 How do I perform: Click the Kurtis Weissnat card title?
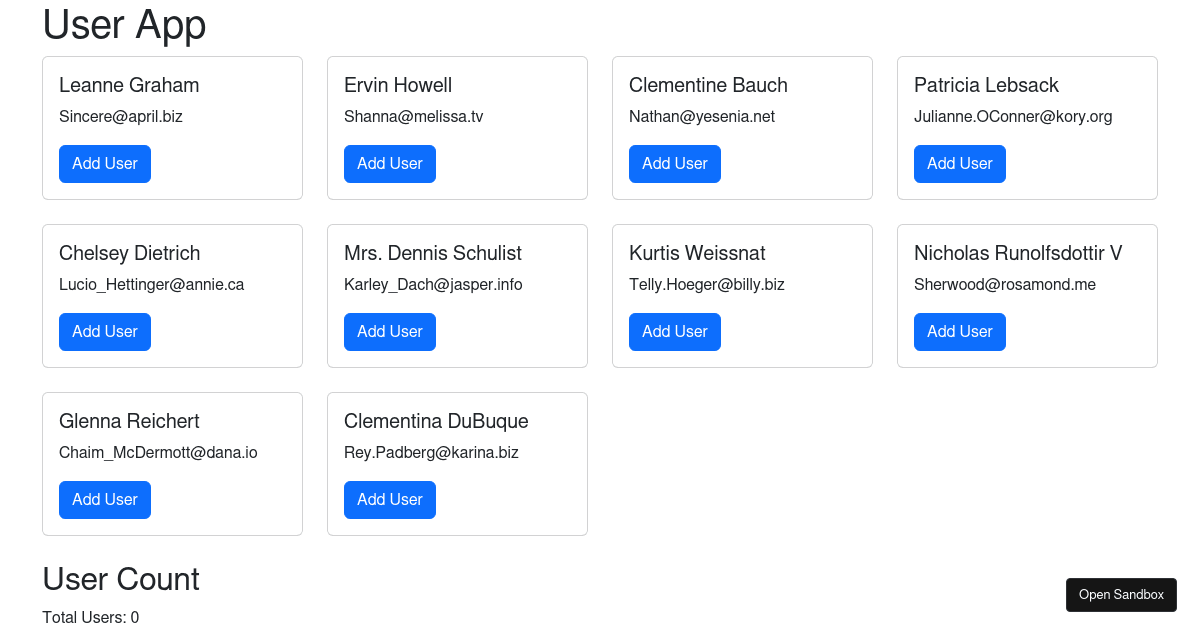click(x=697, y=253)
